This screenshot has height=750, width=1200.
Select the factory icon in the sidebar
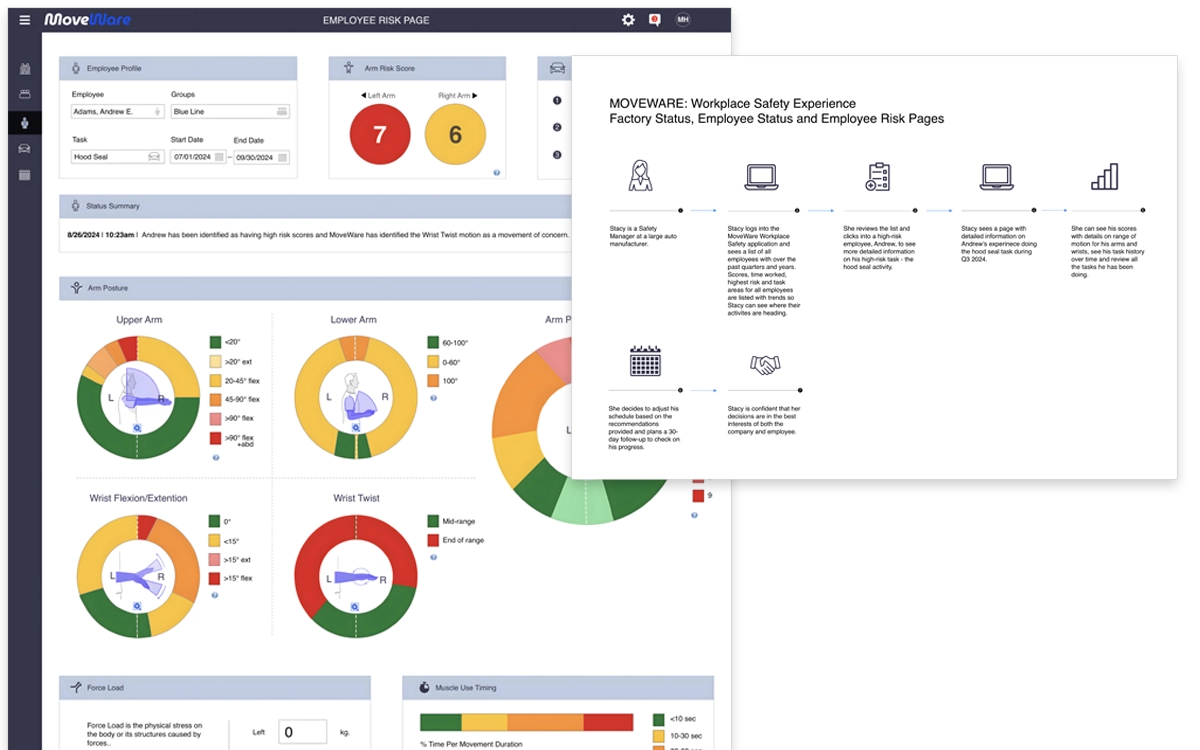pyautogui.click(x=25, y=68)
